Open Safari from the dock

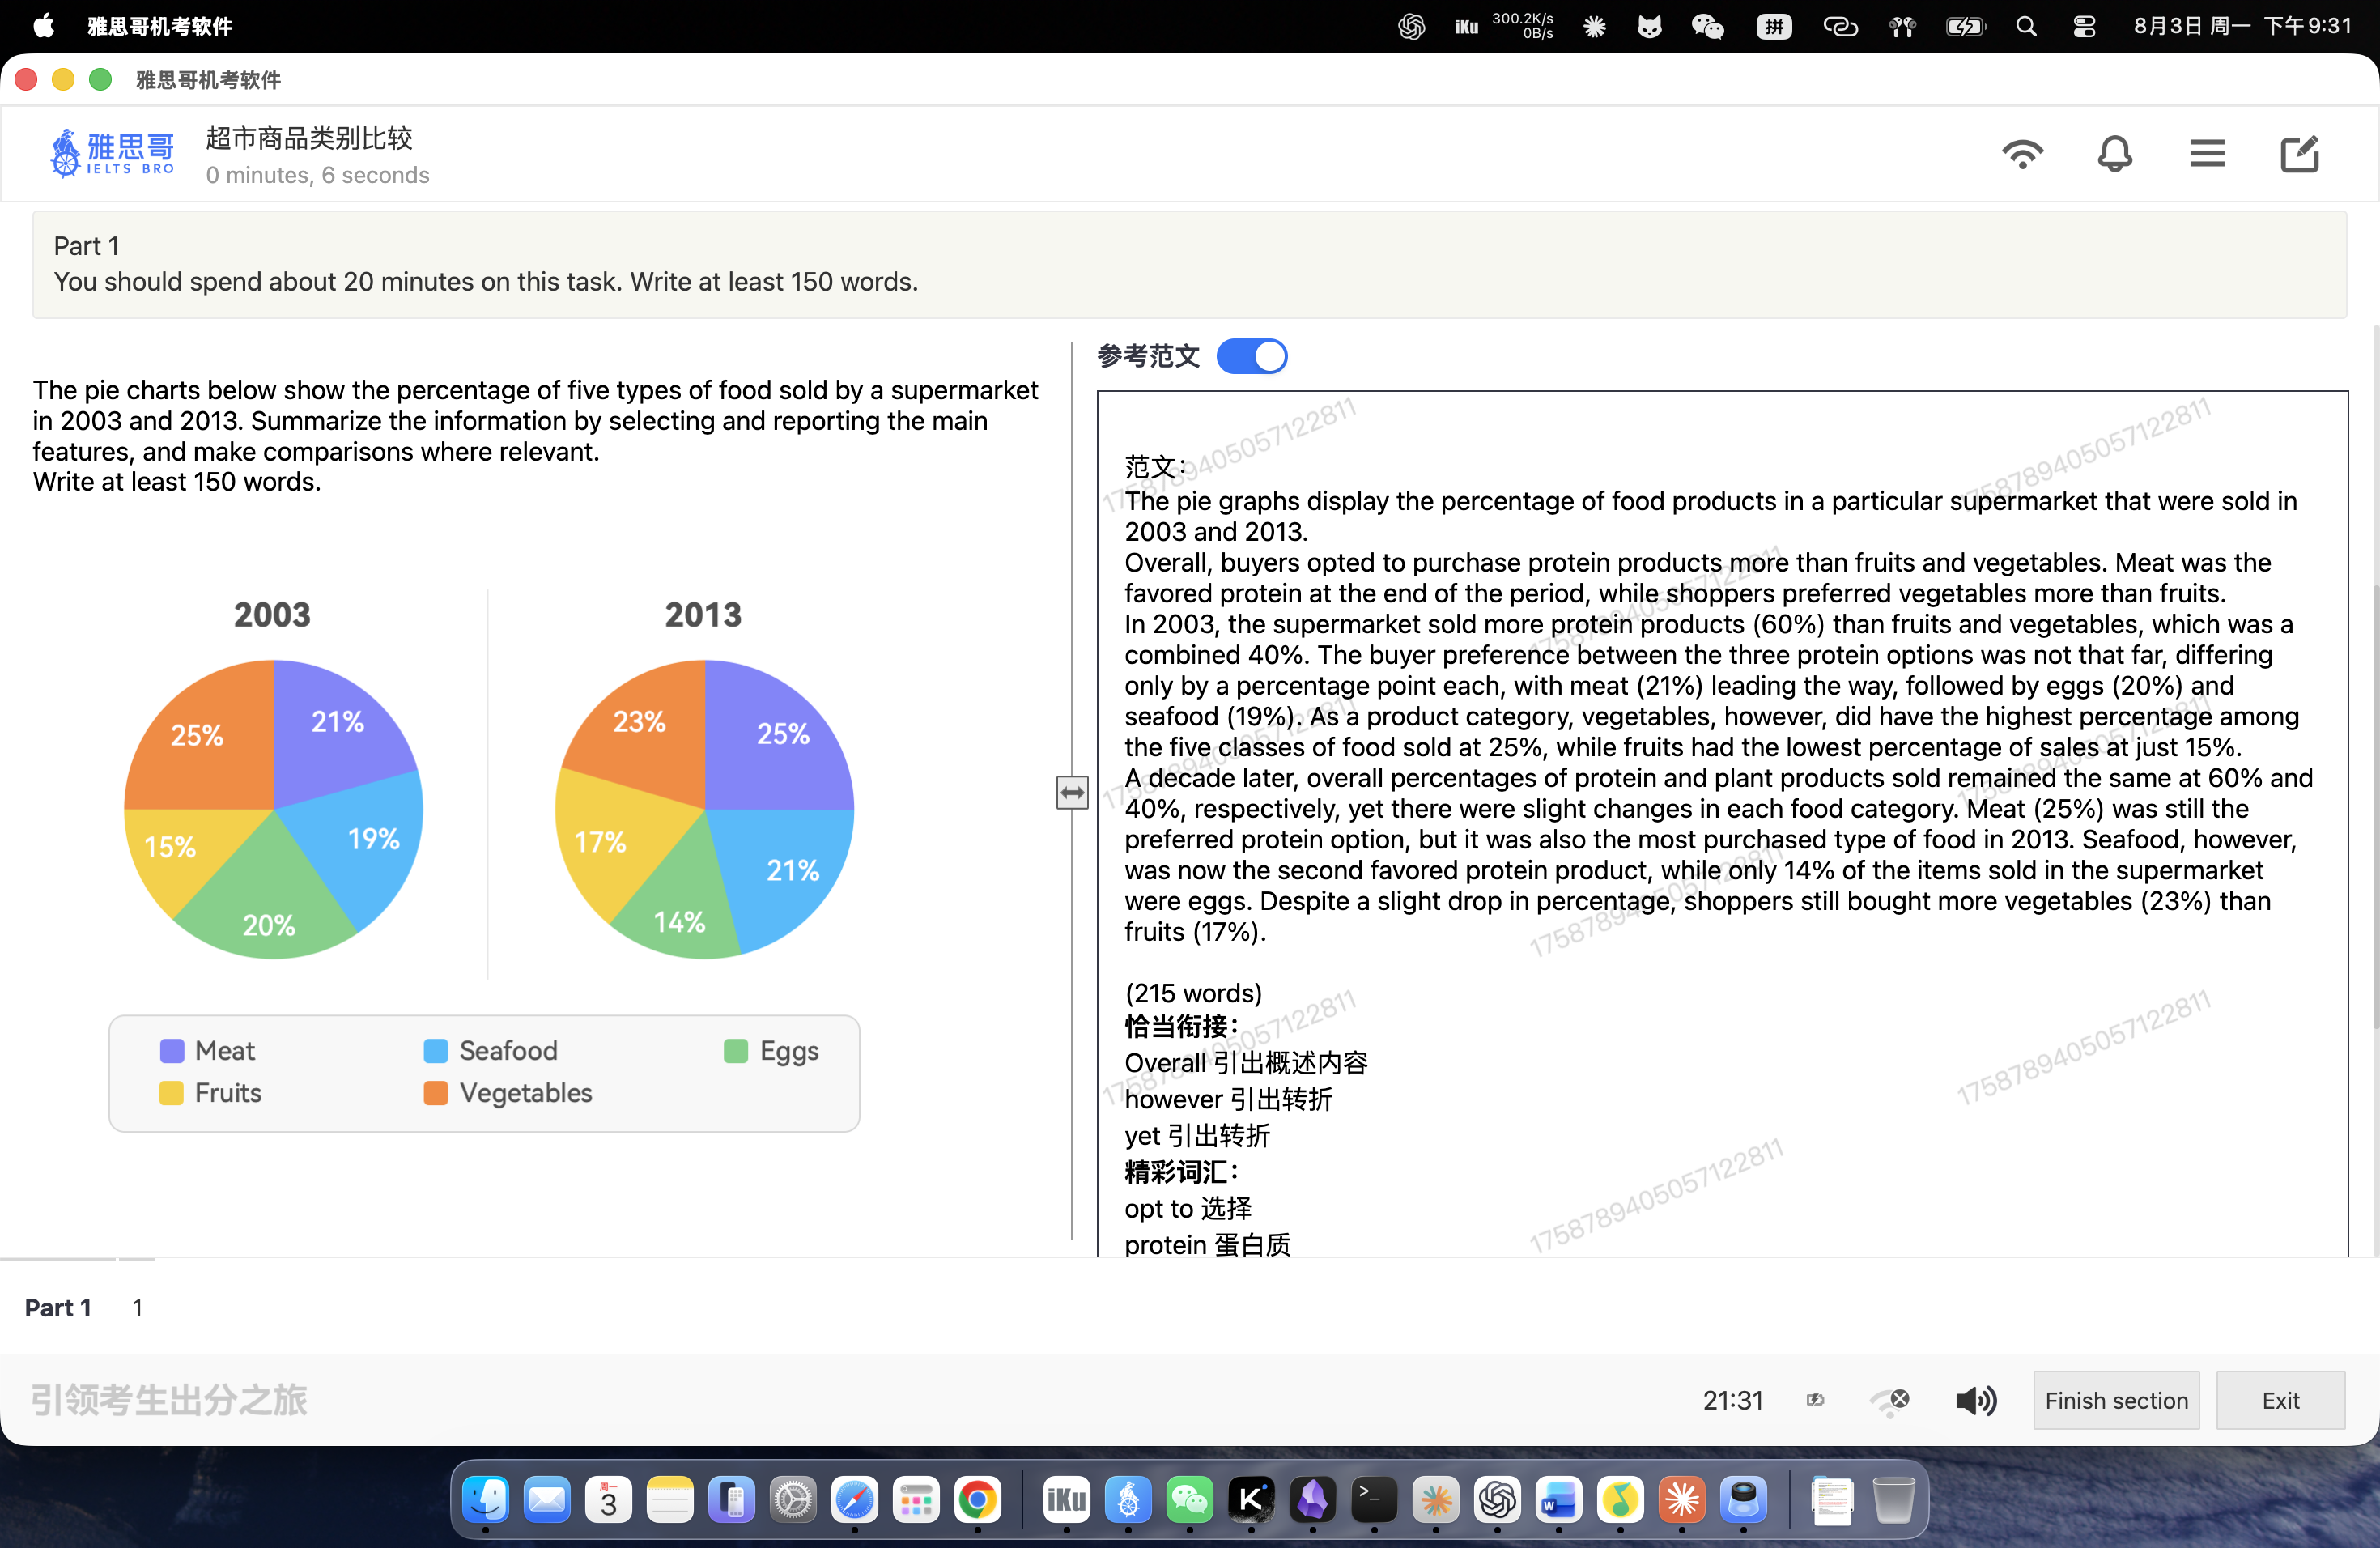(855, 1499)
